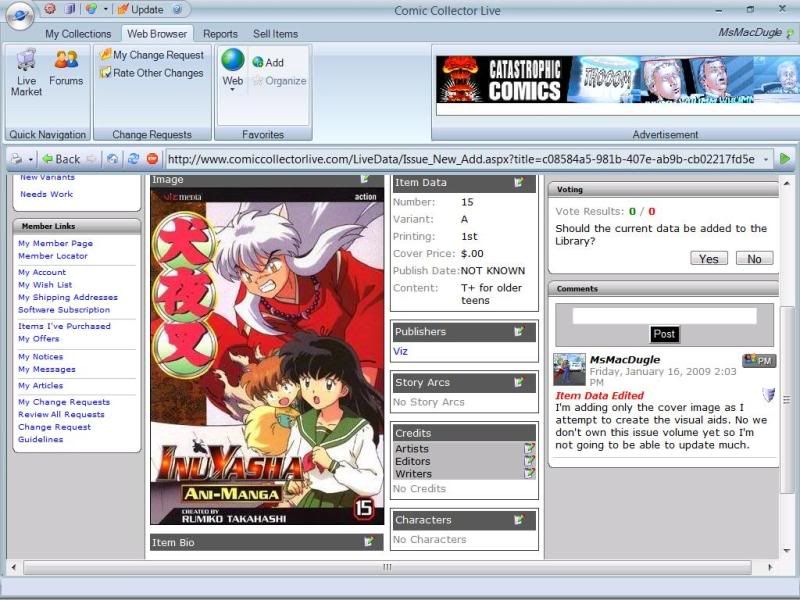Open Review All Requests link
Screen dimensions: 800x600
pos(61,414)
